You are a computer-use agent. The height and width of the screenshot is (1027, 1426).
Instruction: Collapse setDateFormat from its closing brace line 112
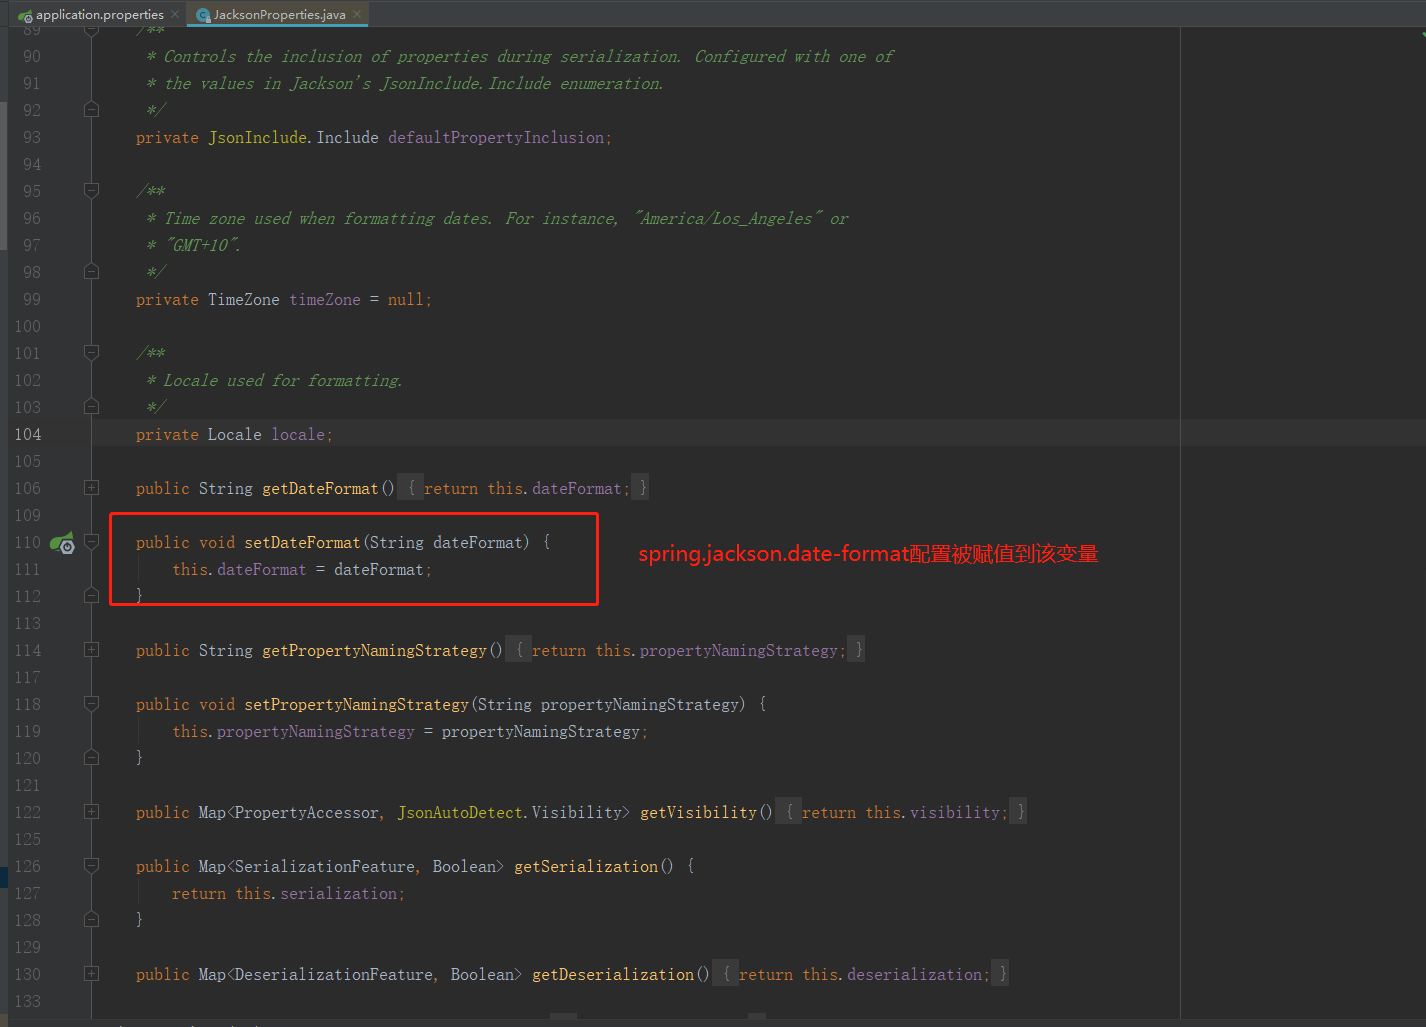click(x=91, y=596)
